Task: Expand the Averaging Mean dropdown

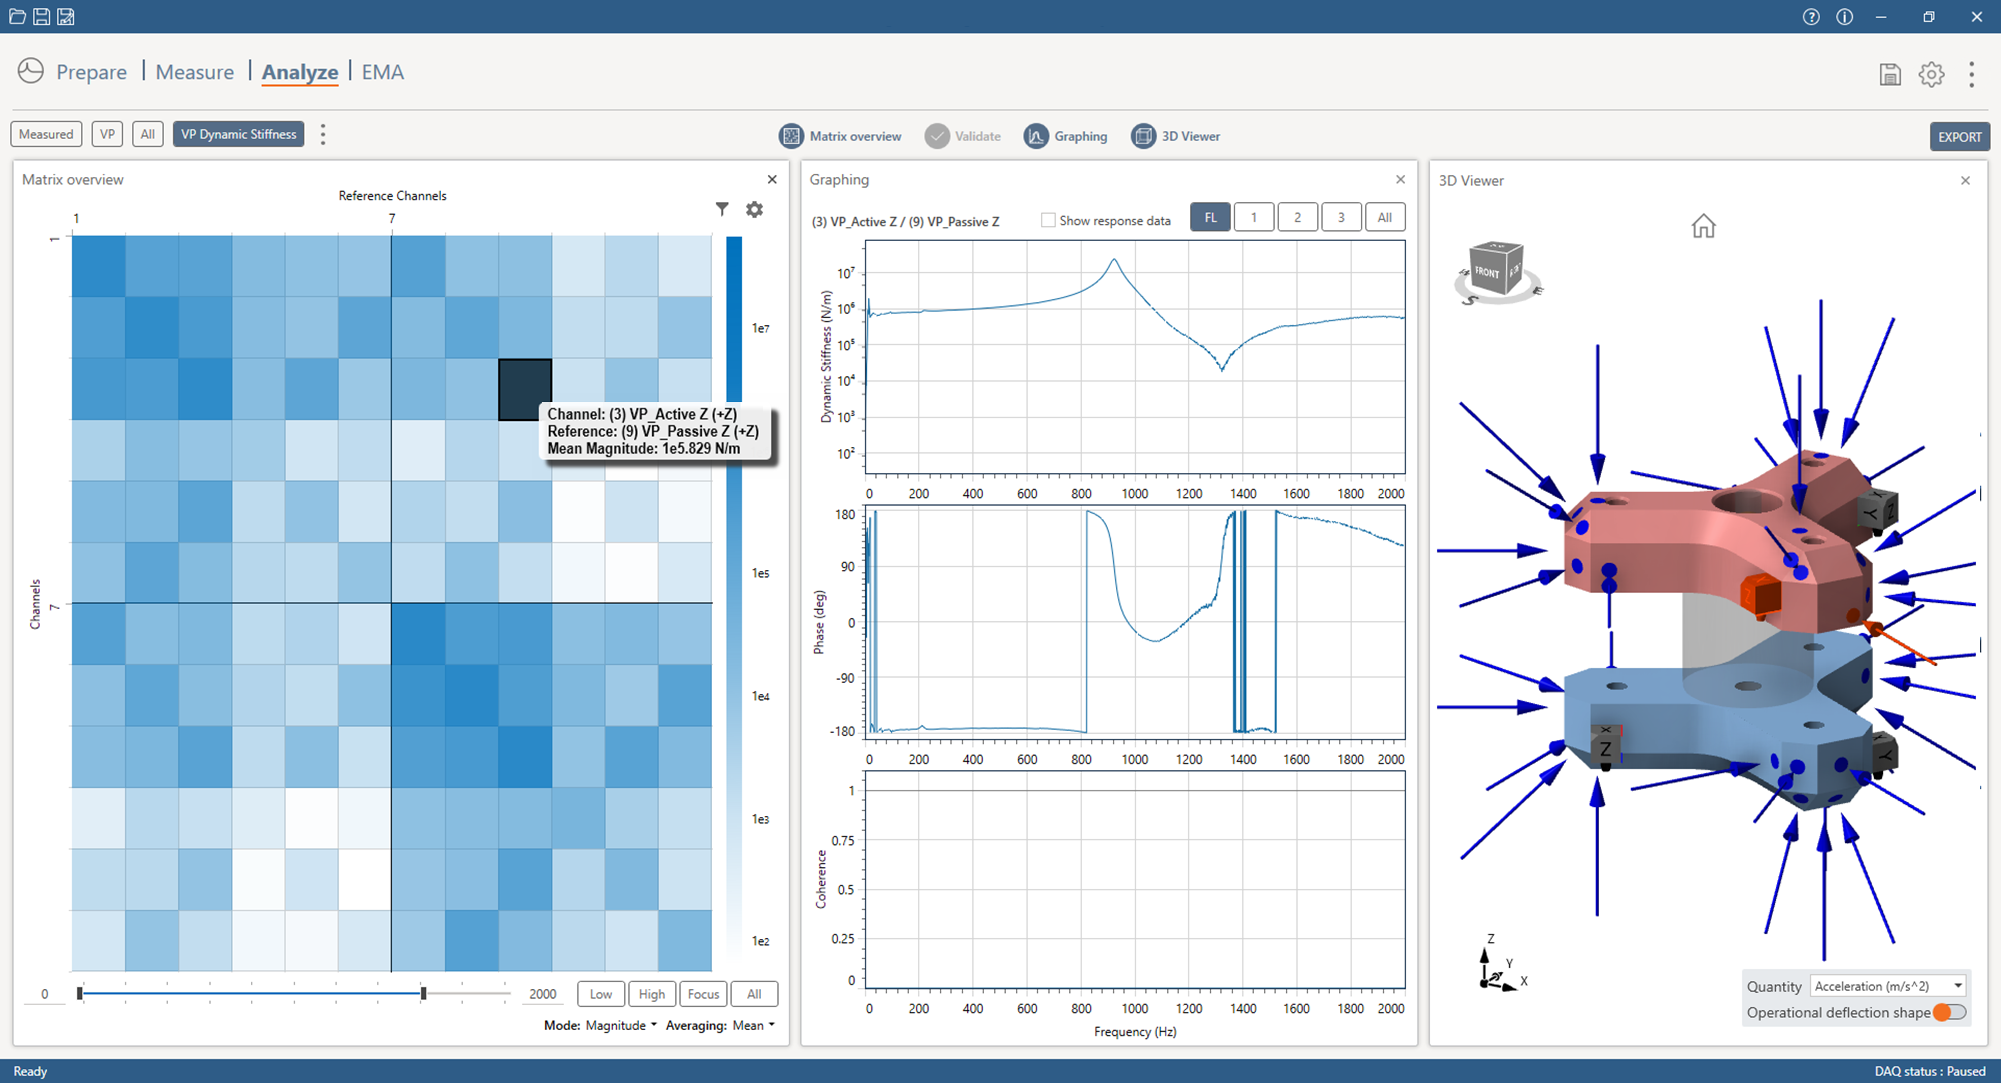Action: coord(753,1025)
